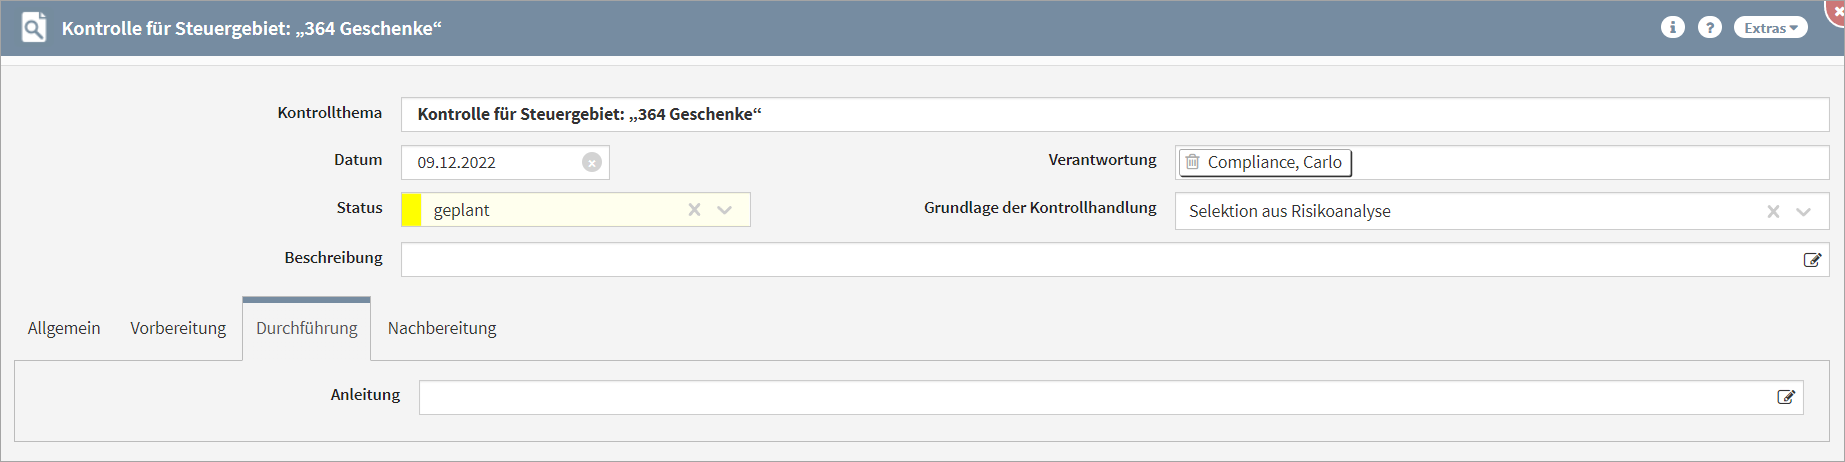
Task: Clear the Selektion aus Risikoanalyse selection
Action: coord(1773,211)
